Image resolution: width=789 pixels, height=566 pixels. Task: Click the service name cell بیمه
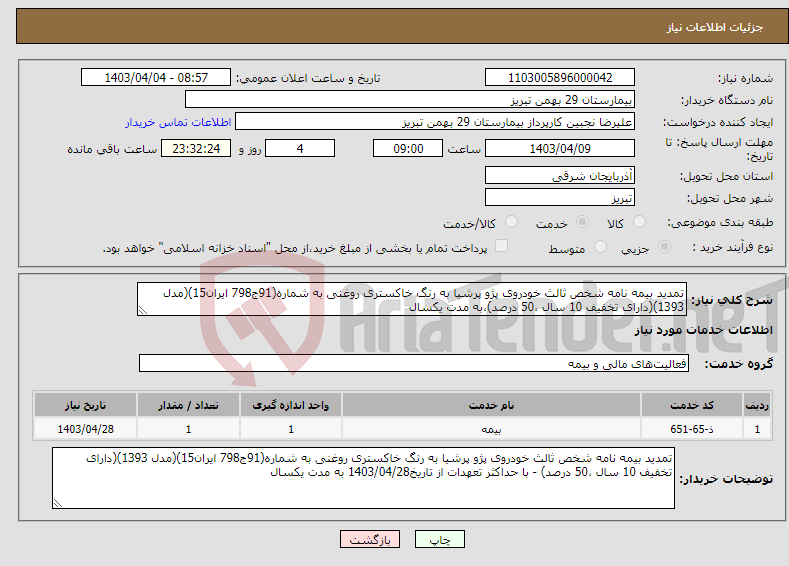[x=491, y=429]
